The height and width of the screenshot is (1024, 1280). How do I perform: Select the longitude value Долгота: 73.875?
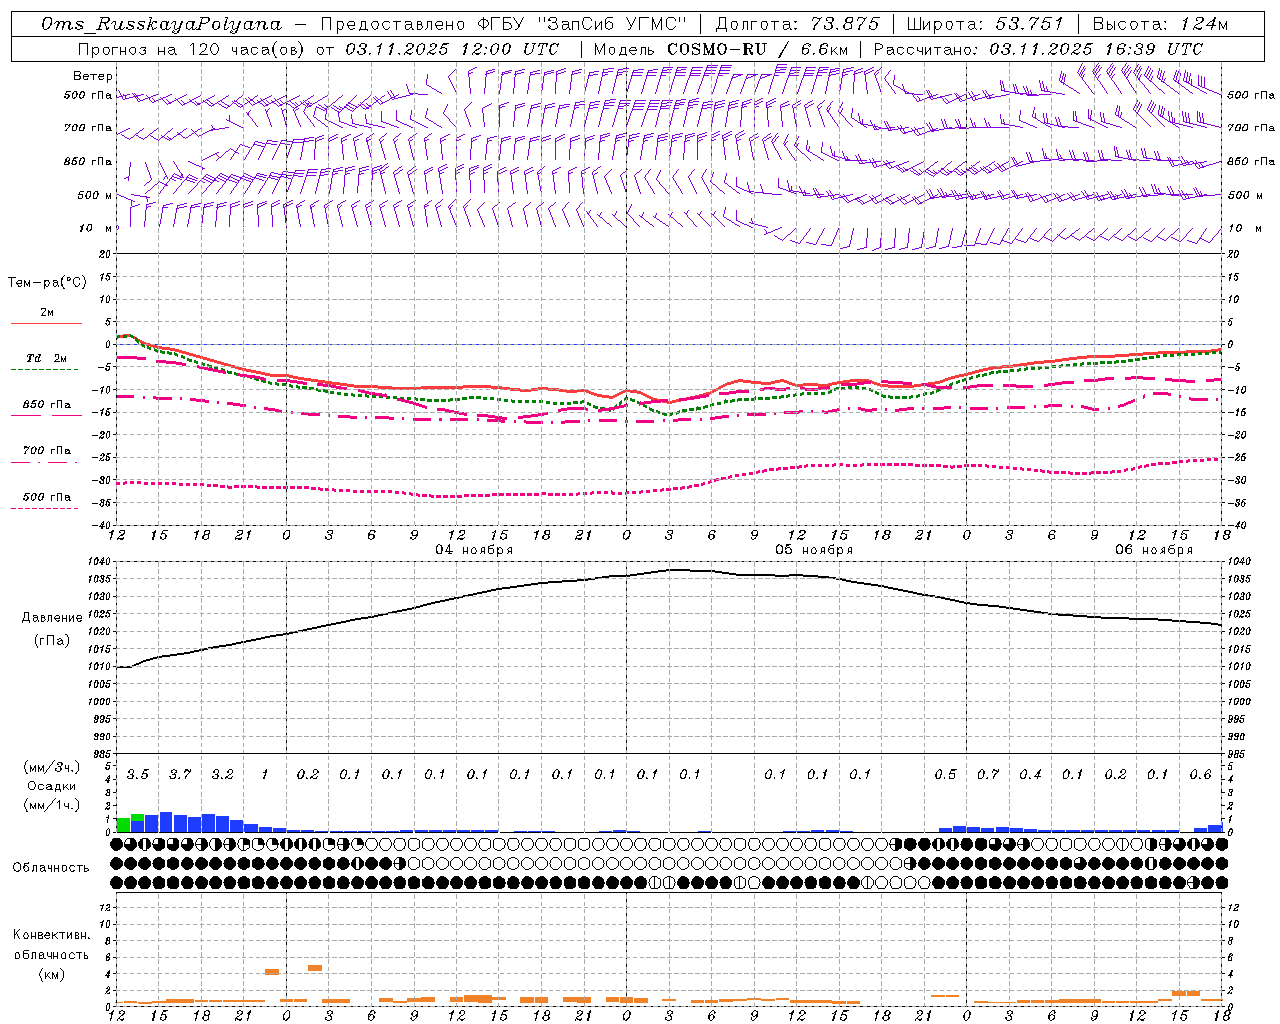[798, 24]
